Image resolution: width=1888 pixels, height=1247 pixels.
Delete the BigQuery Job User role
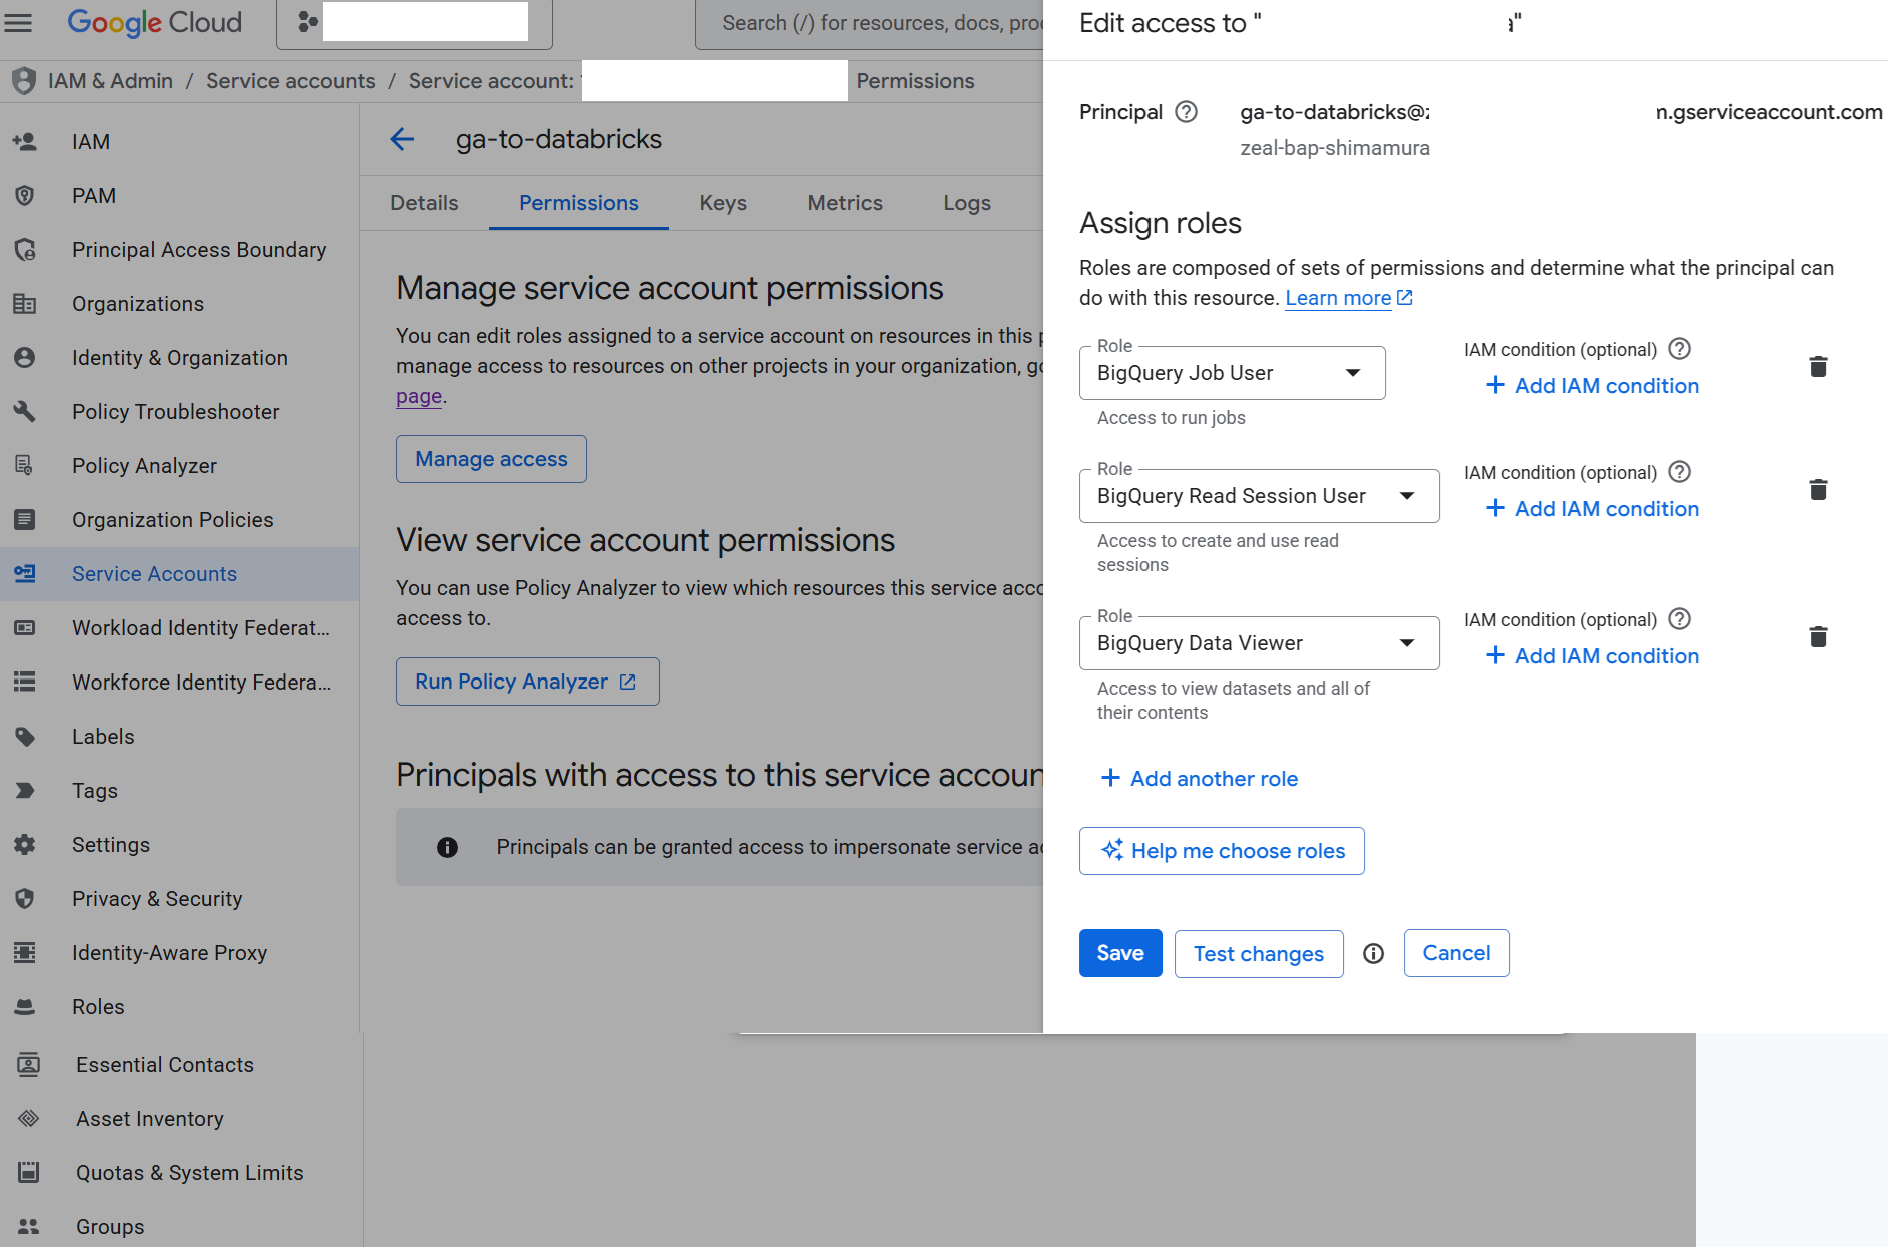[1818, 367]
